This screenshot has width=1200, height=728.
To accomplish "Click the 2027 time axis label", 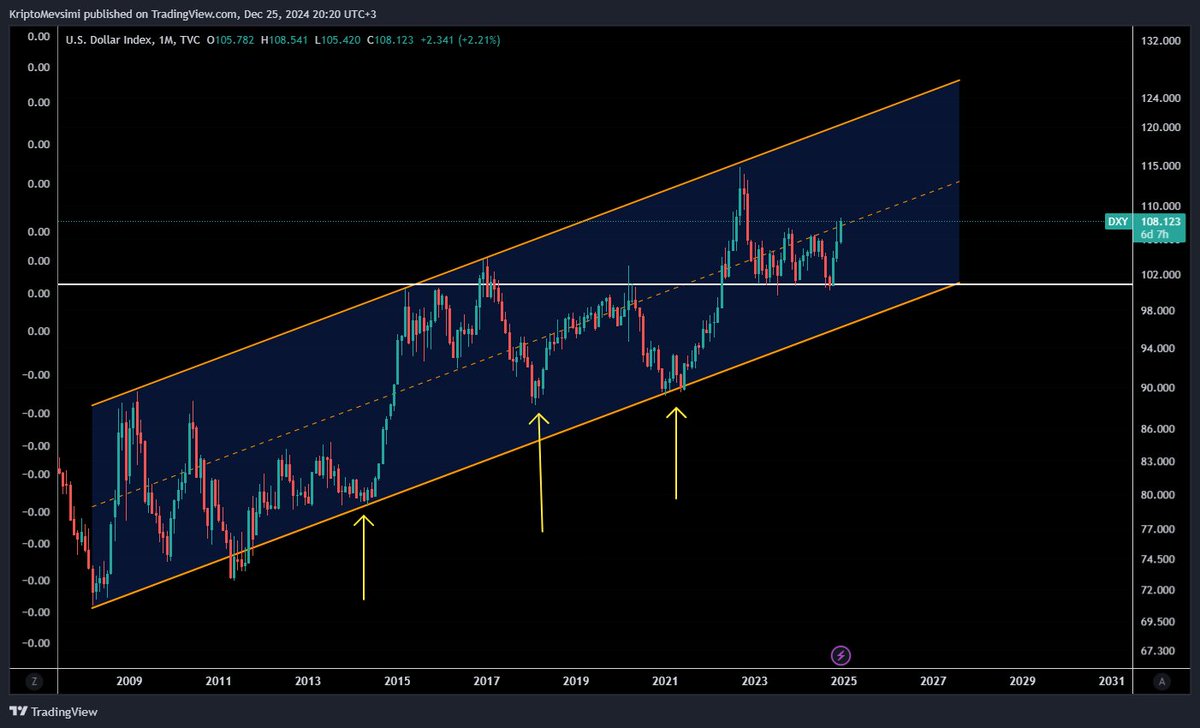I will point(933,681).
